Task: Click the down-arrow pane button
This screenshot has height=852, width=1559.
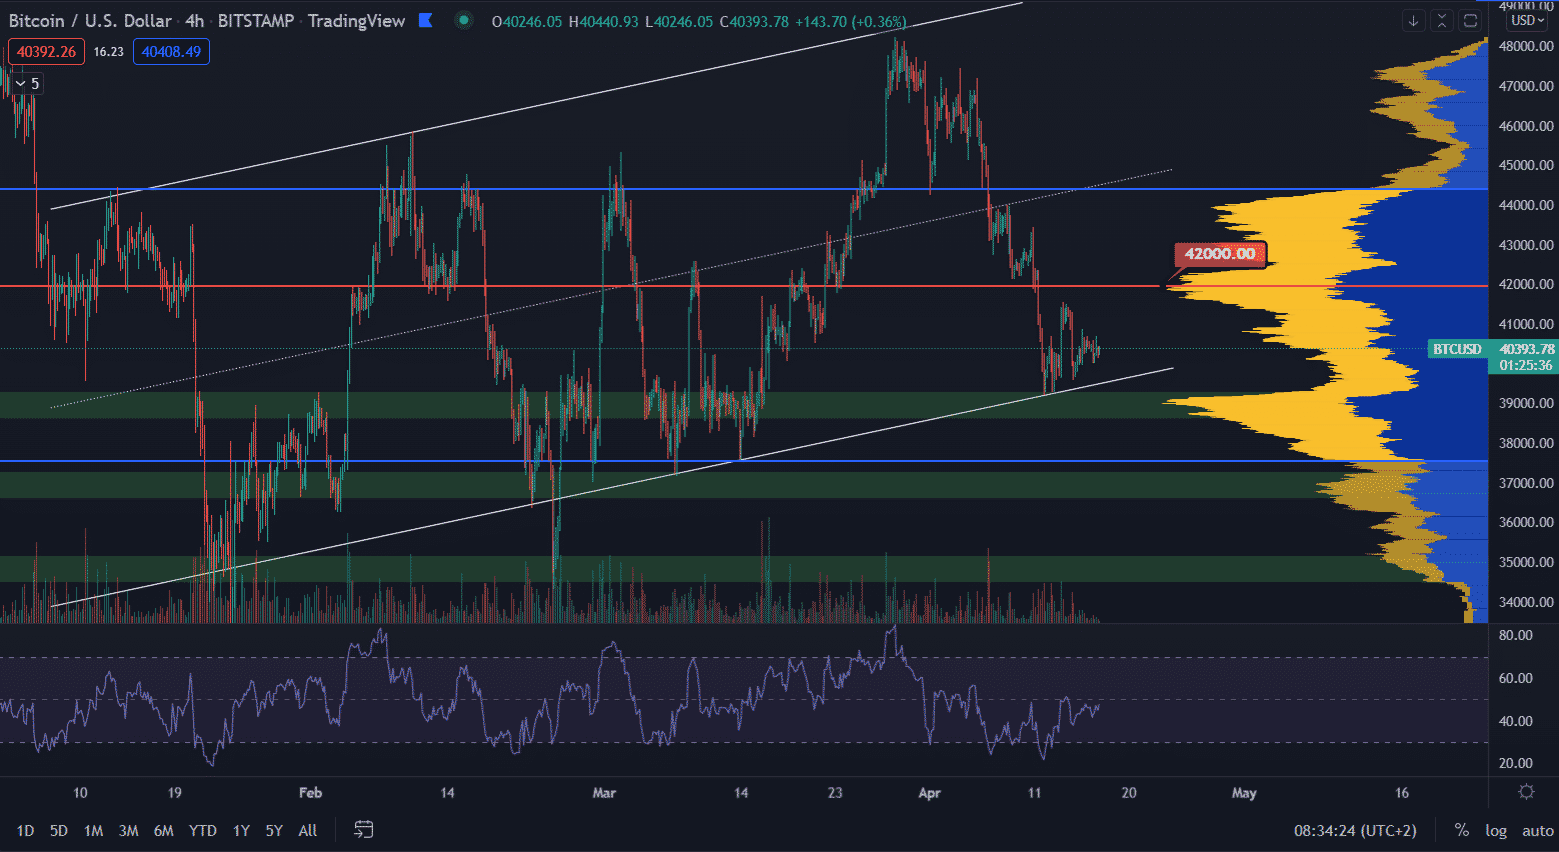Action: [1413, 20]
